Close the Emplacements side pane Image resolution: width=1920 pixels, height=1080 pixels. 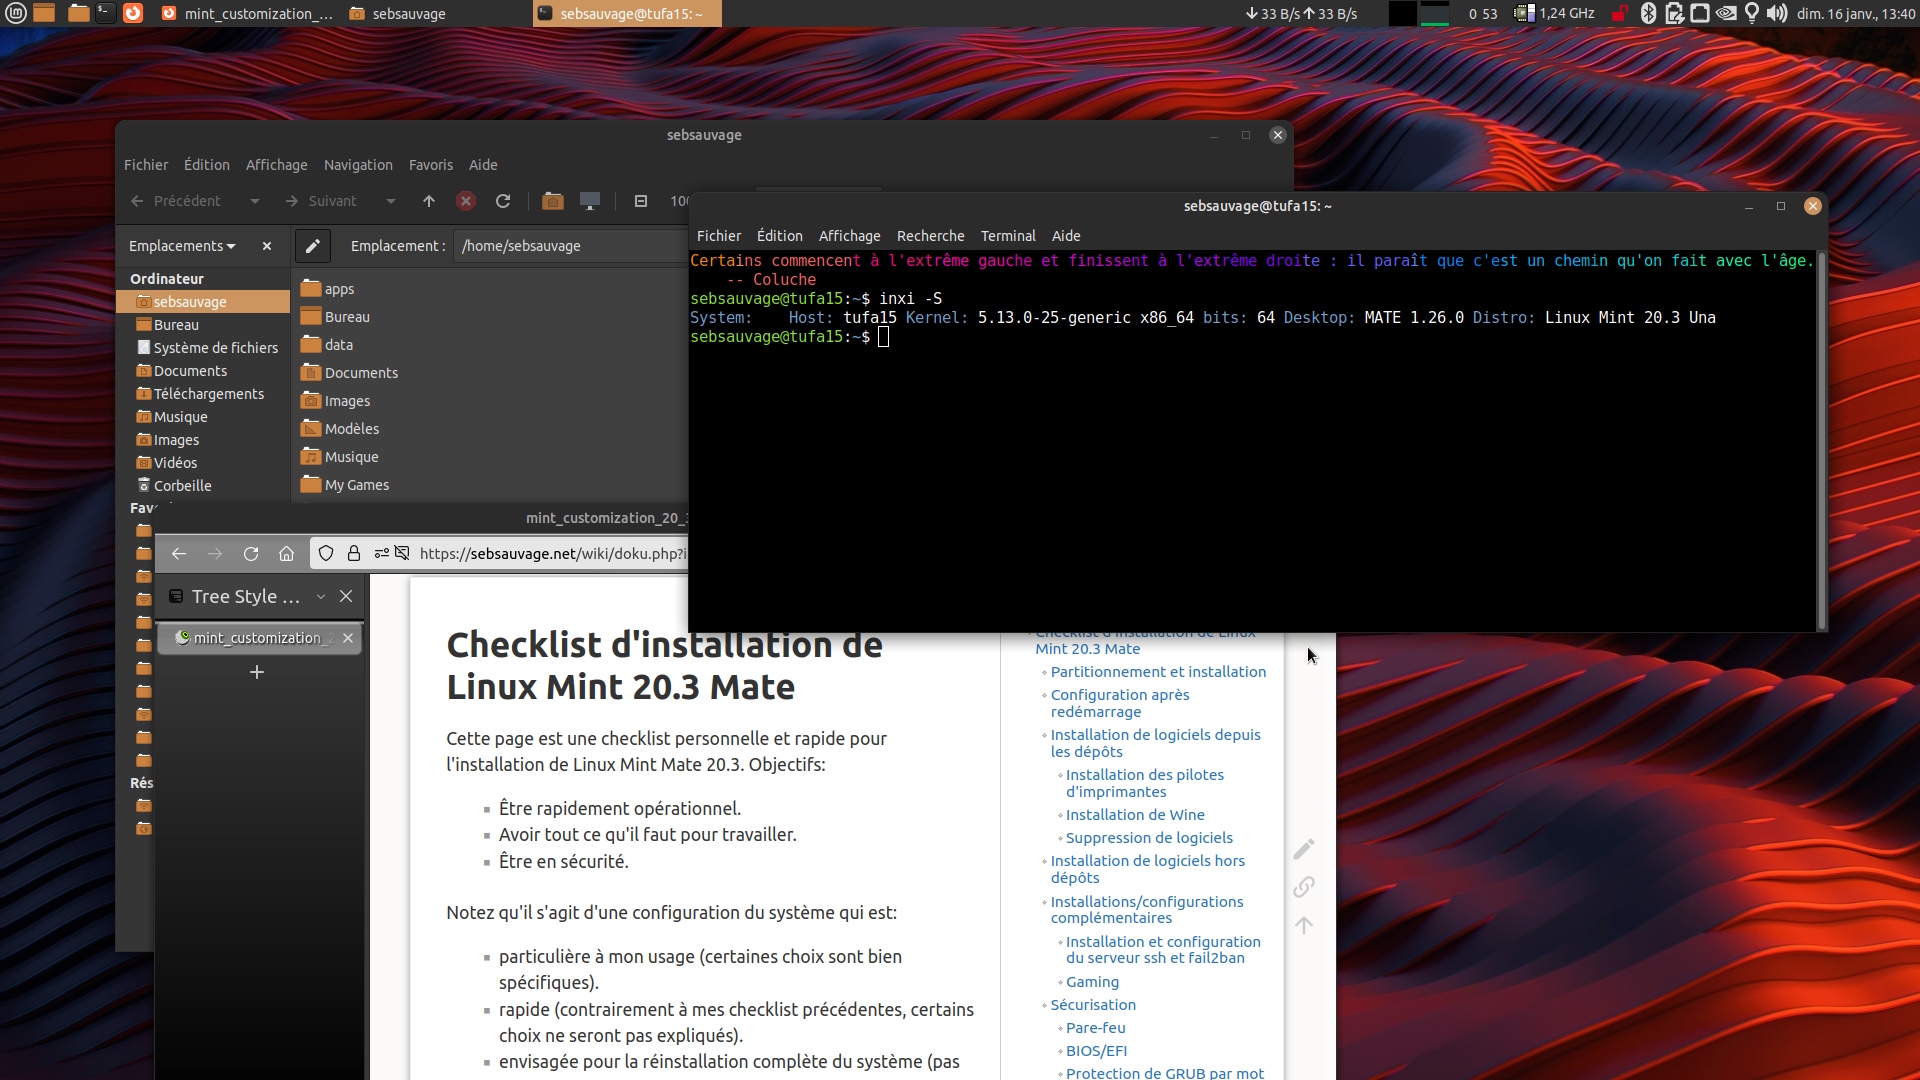pyautogui.click(x=267, y=246)
